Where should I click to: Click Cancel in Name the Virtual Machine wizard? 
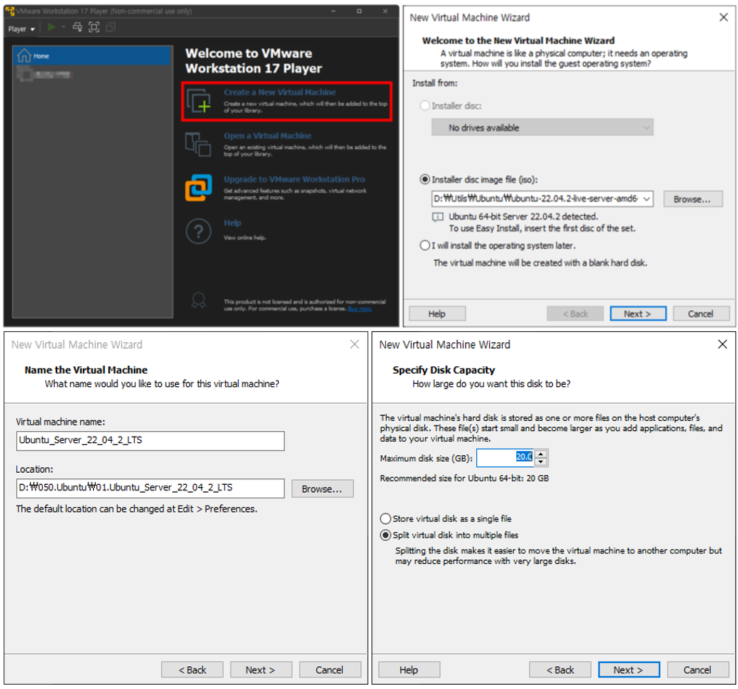[330, 670]
